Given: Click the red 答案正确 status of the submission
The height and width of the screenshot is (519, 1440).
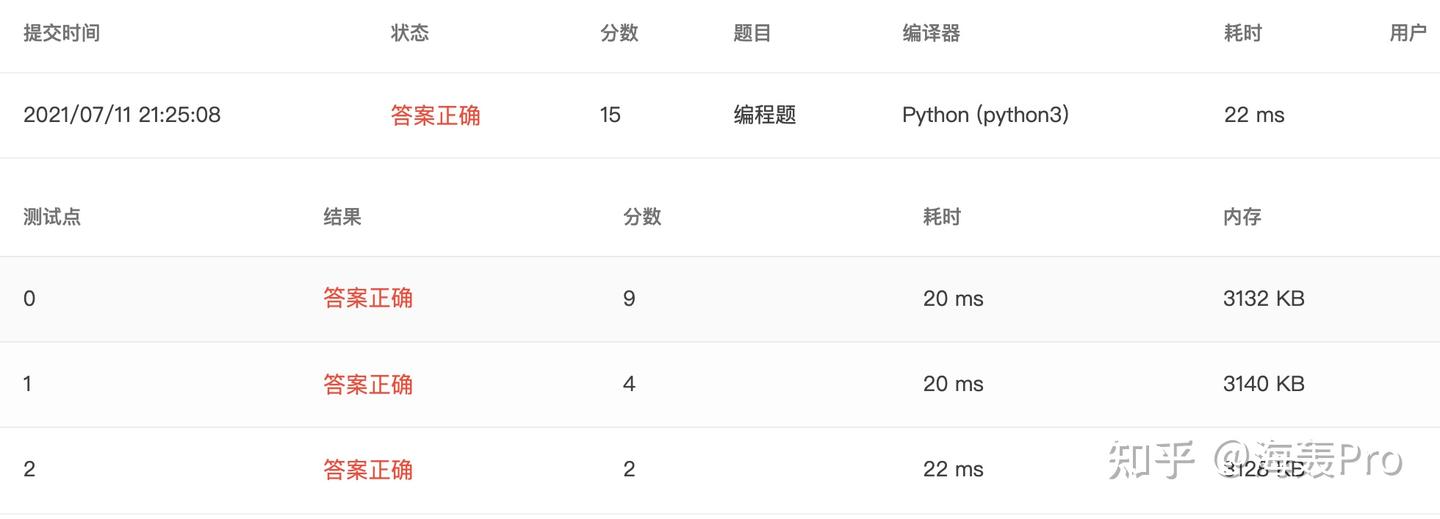Looking at the screenshot, I should (435, 116).
